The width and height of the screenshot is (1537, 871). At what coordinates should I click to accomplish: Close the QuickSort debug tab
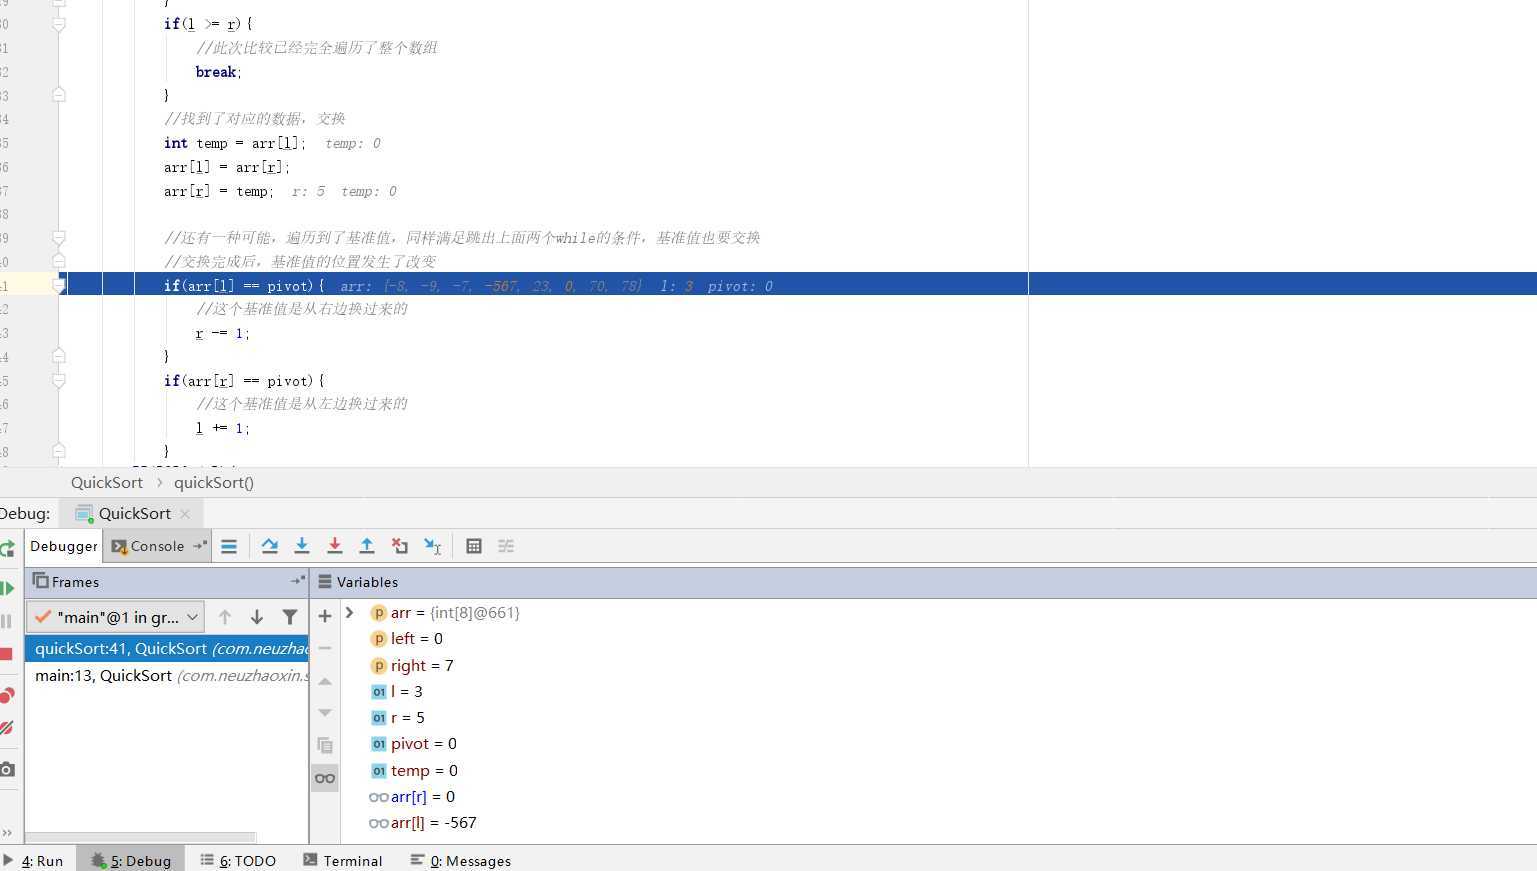[x=185, y=514]
